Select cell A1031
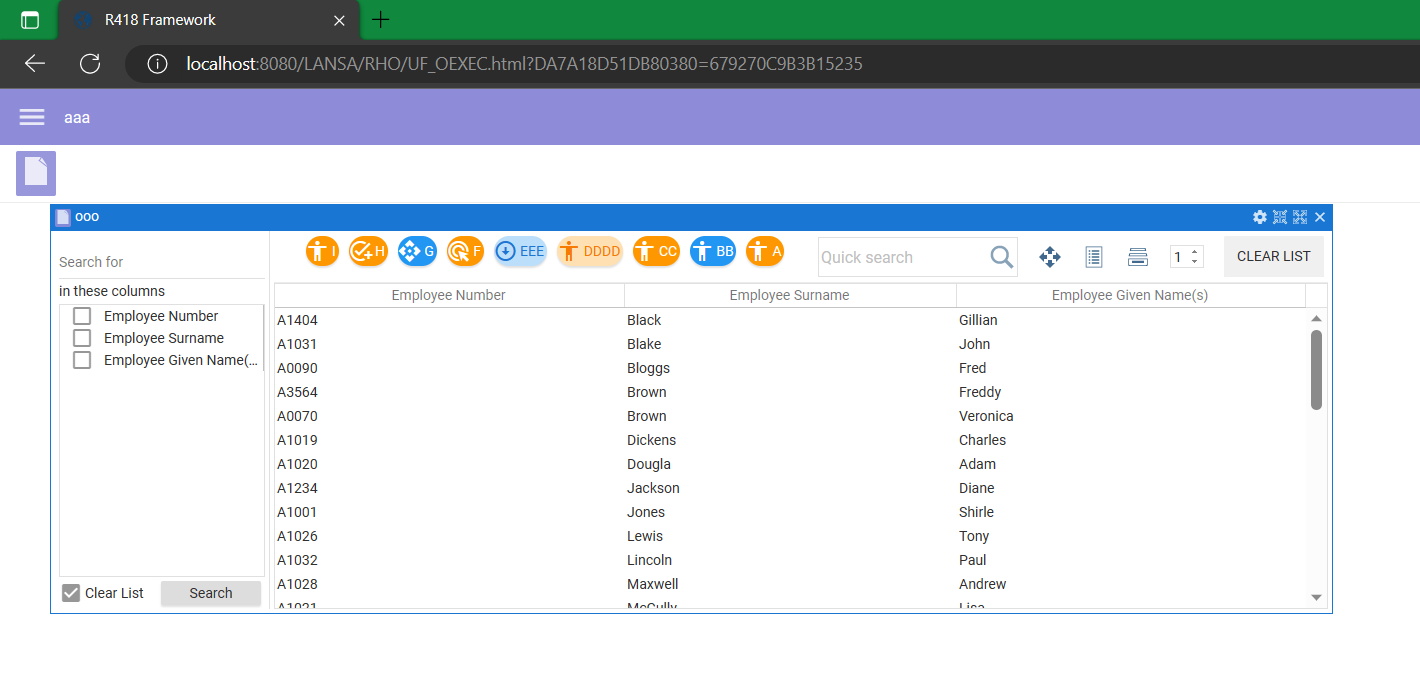Image resolution: width=1420 pixels, height=678 pixels. (297, 344)
